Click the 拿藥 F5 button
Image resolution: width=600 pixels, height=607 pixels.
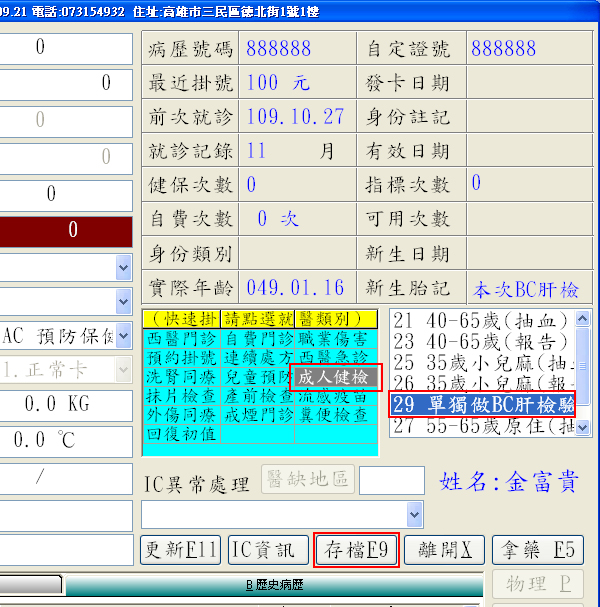pyautogui.click(x=538, y=550)
